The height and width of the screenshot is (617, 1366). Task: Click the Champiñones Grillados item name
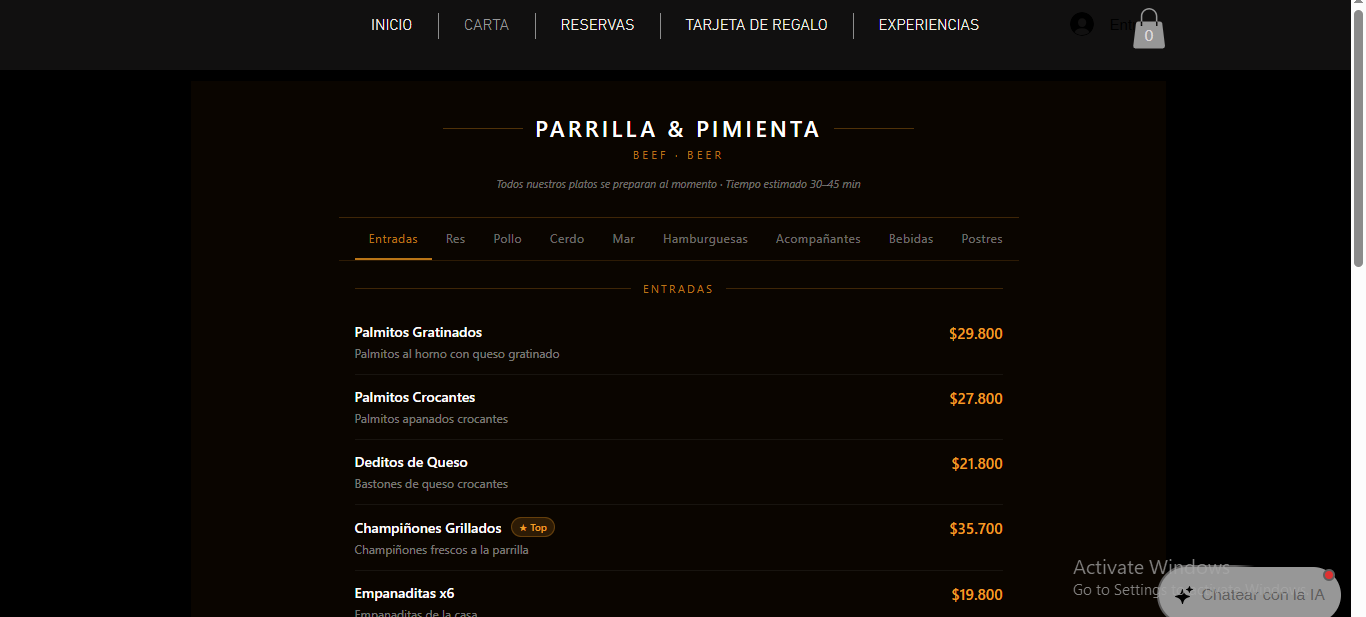(428, 528)
